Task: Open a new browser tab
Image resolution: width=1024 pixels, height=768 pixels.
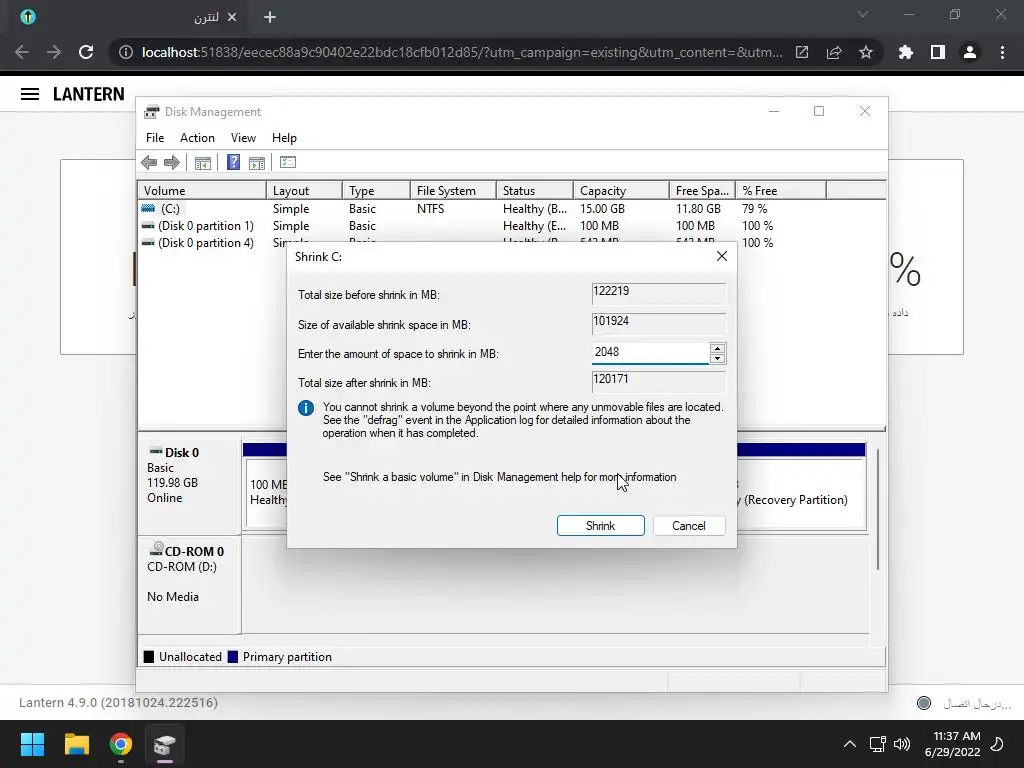Action: [x=270, y=17]
